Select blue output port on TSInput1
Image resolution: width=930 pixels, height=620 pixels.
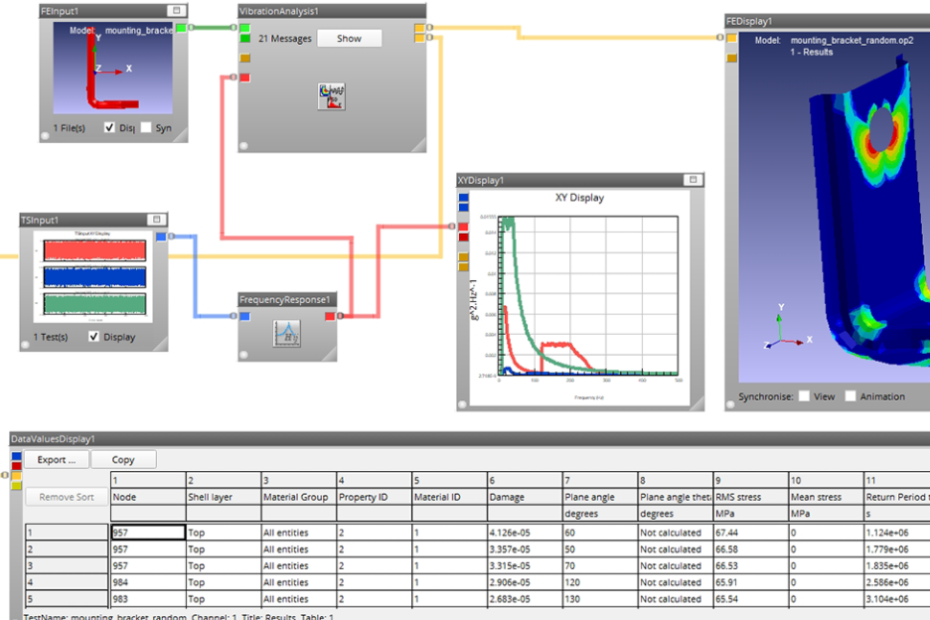161,237
